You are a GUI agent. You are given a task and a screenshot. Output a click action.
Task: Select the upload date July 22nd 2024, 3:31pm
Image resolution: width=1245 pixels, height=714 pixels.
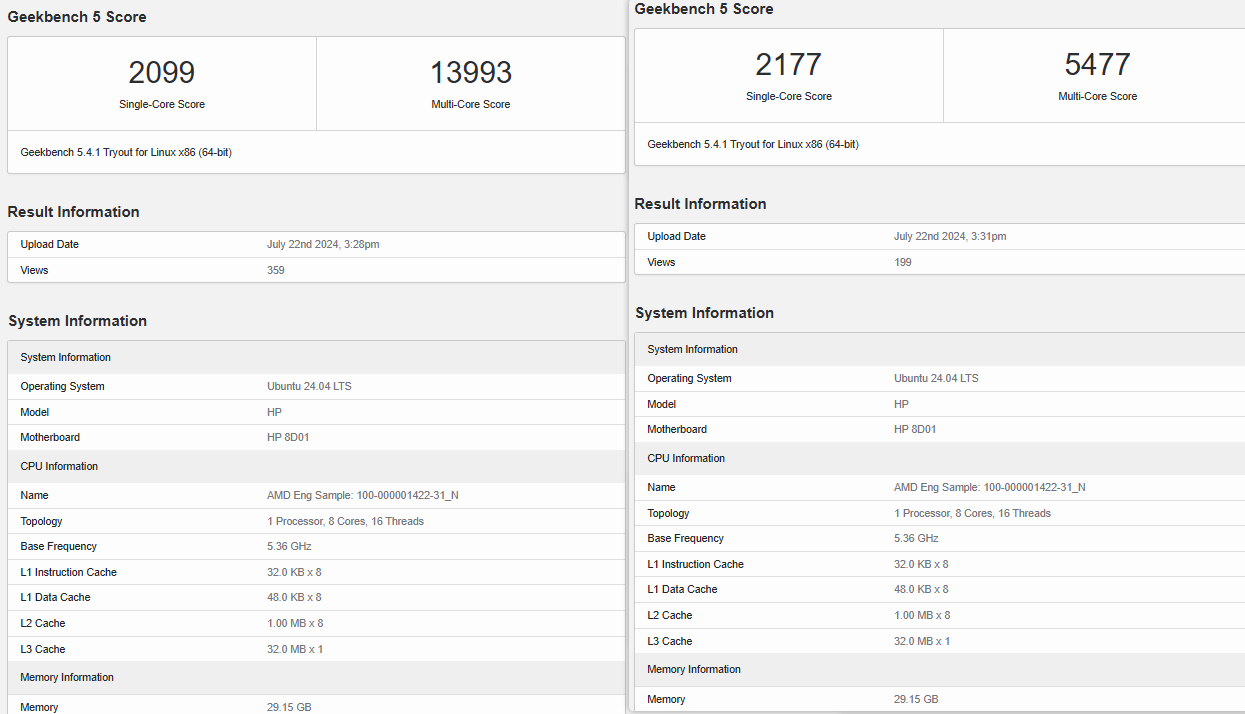coord(949,236)
